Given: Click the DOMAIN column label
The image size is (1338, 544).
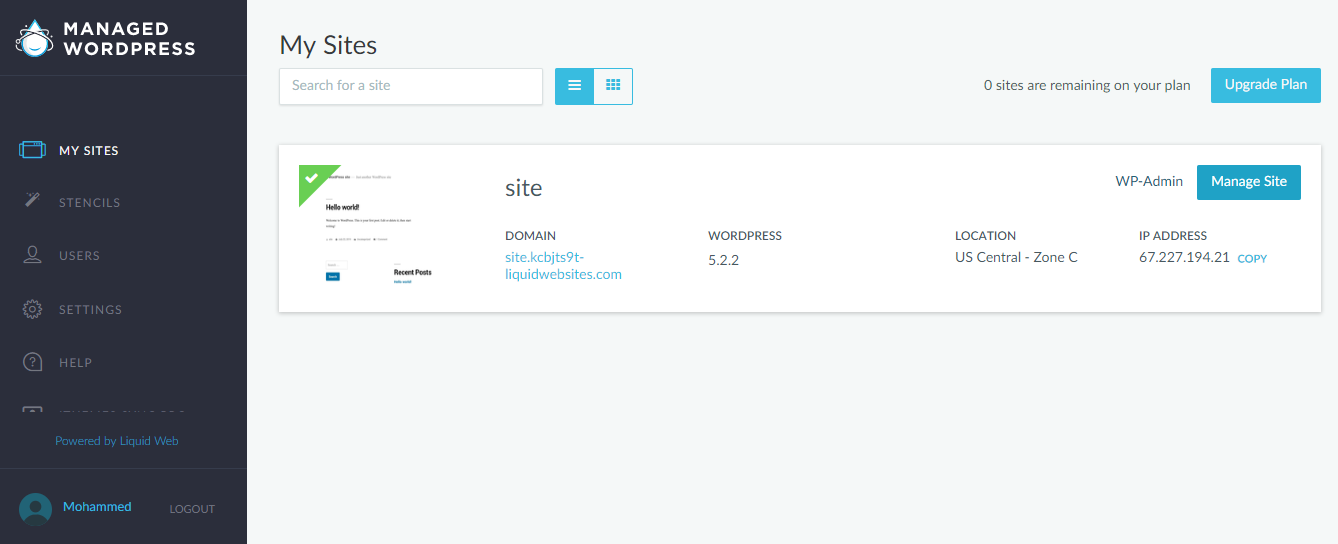Looking at the screenshot, I should [x=531, y=236].
